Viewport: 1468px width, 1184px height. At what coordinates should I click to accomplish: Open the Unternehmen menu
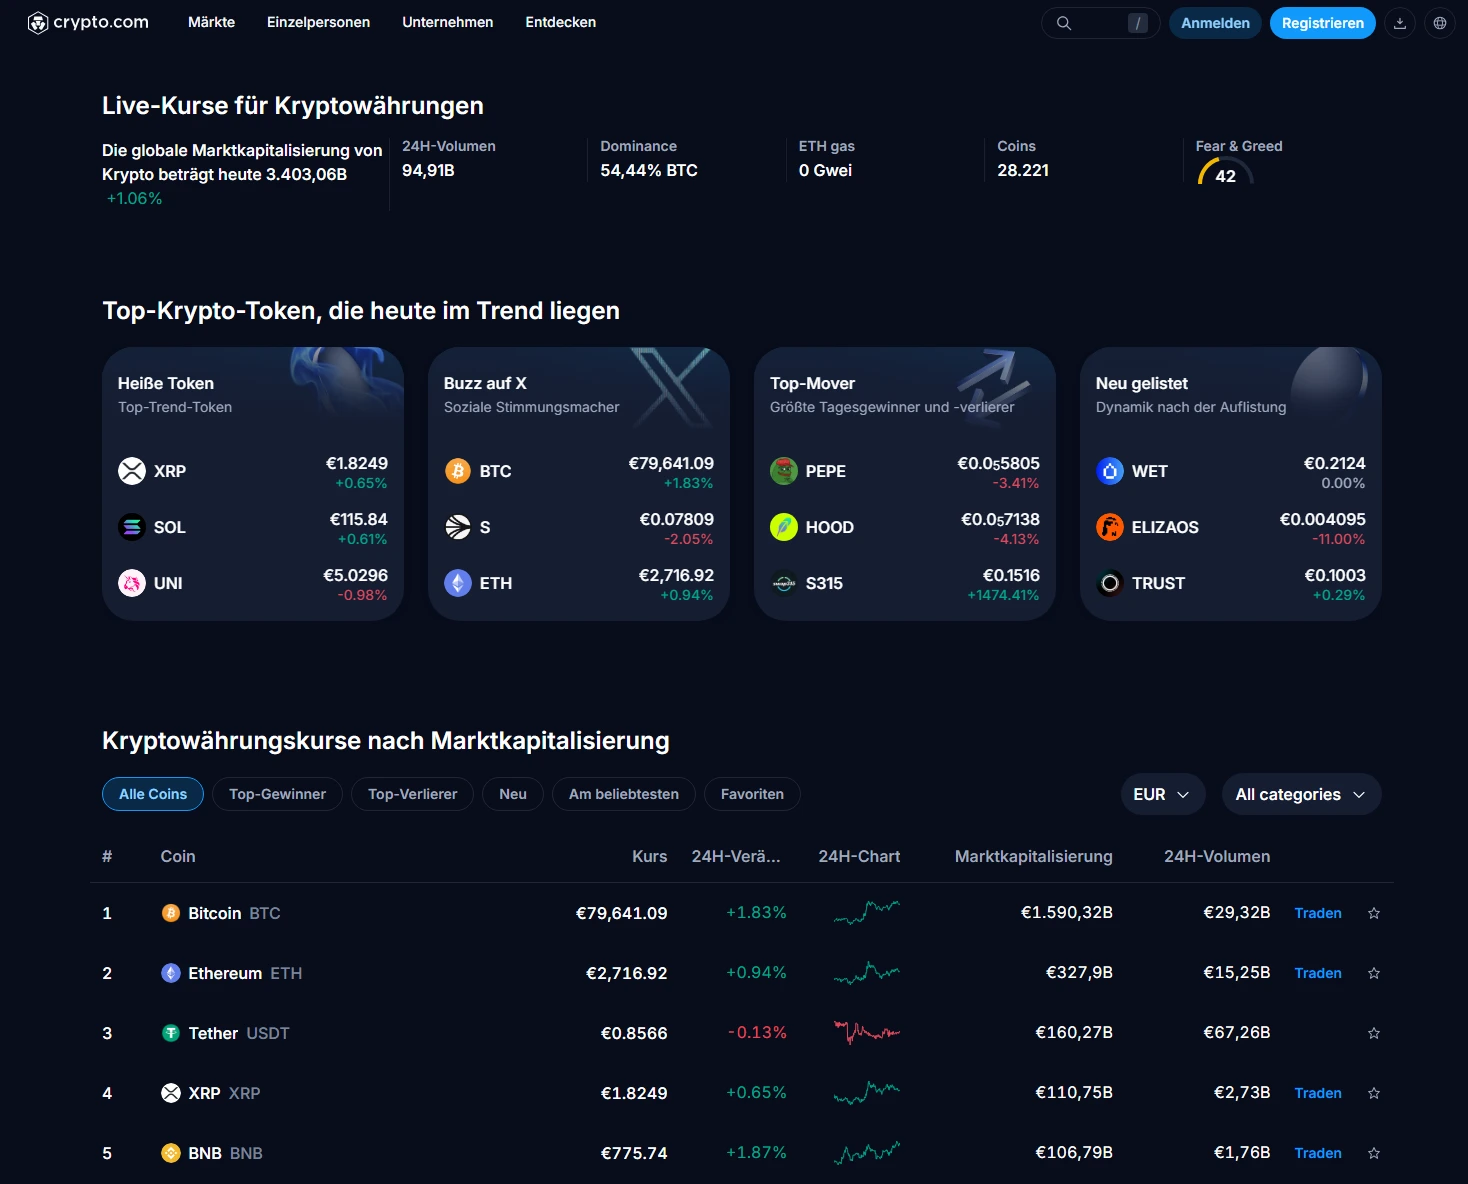coord(448,22)
